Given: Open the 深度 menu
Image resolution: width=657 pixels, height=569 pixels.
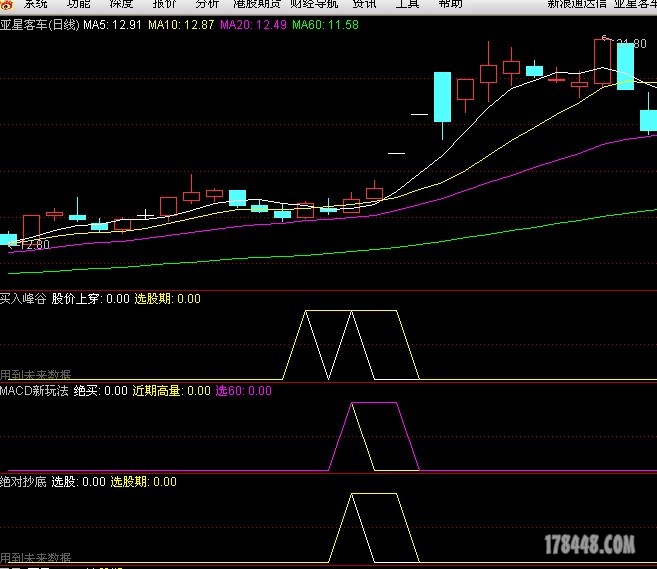Looking at the screenshot, I should click(x=122, y=4).
